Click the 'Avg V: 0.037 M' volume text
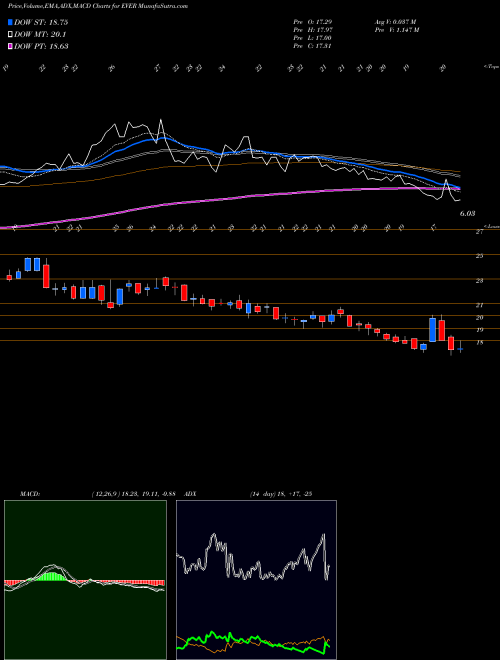Screen dimensions: 500x660 tap(395, 22)
